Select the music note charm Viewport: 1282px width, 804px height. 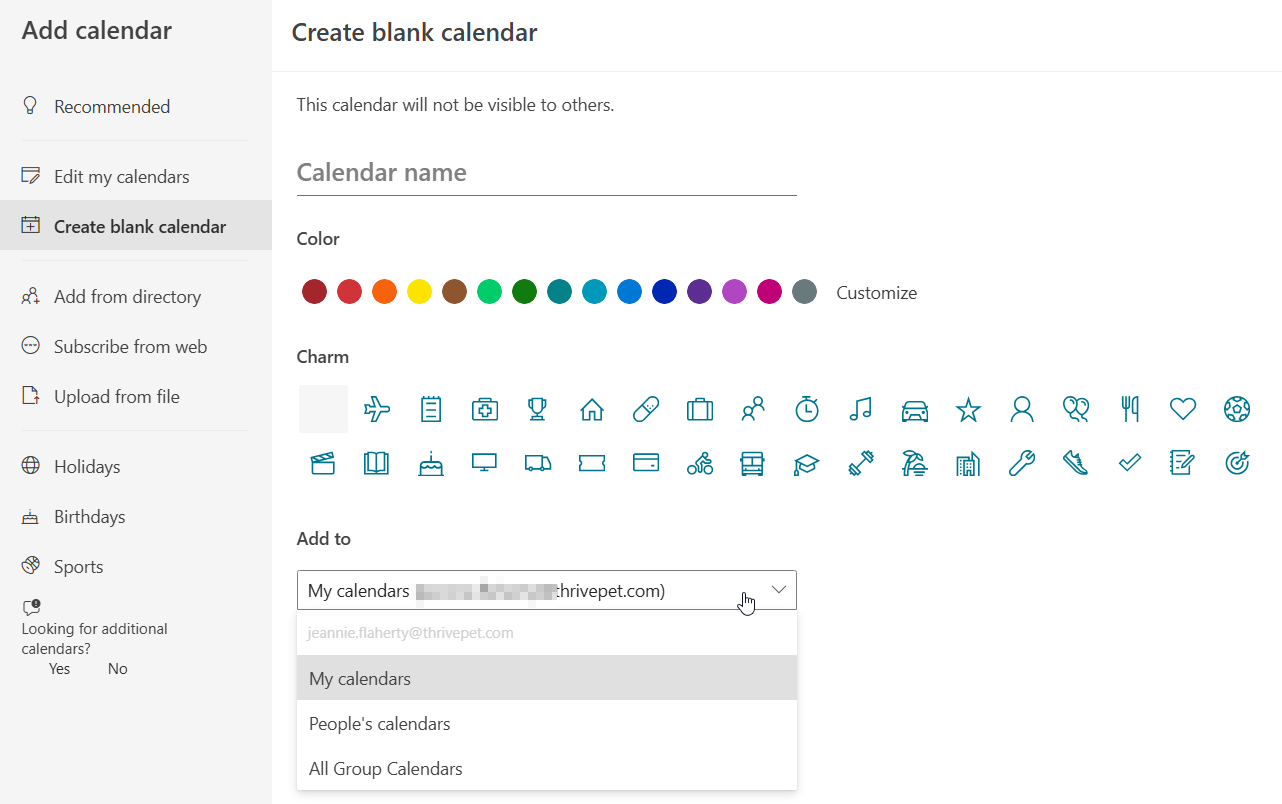click(x=860, y=409)
